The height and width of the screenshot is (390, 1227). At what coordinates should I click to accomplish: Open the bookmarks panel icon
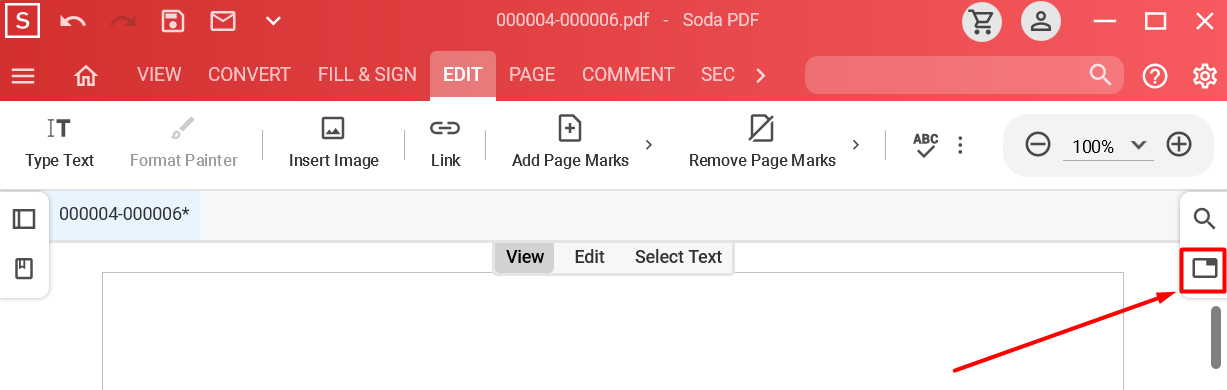[x=24, y=268]
